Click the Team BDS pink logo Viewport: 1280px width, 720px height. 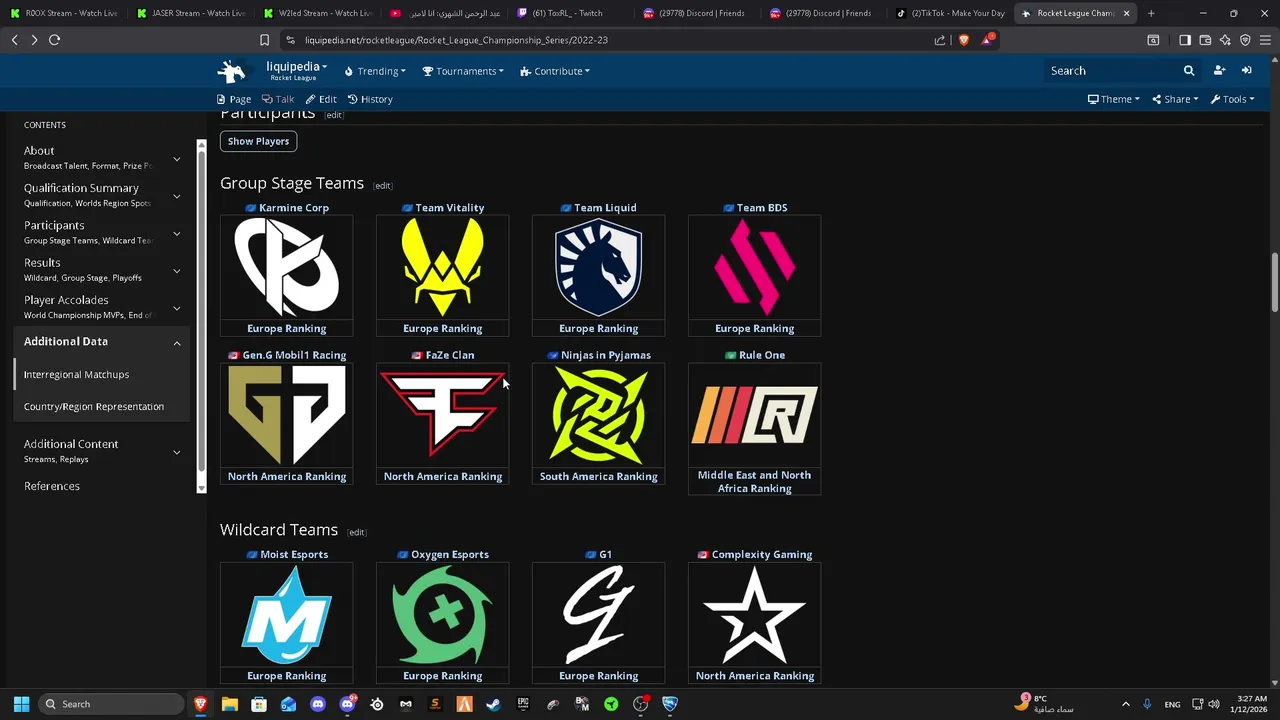[755, 268]
